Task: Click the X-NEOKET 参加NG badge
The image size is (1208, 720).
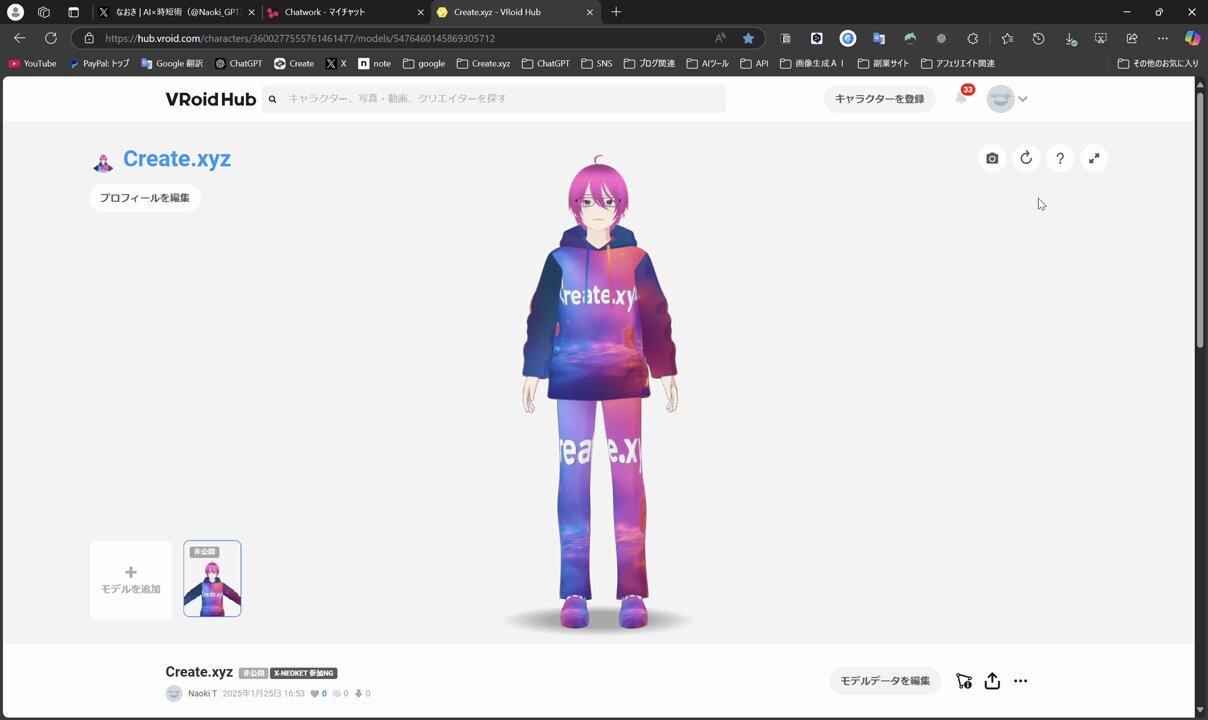Action: tap(304, 673)
